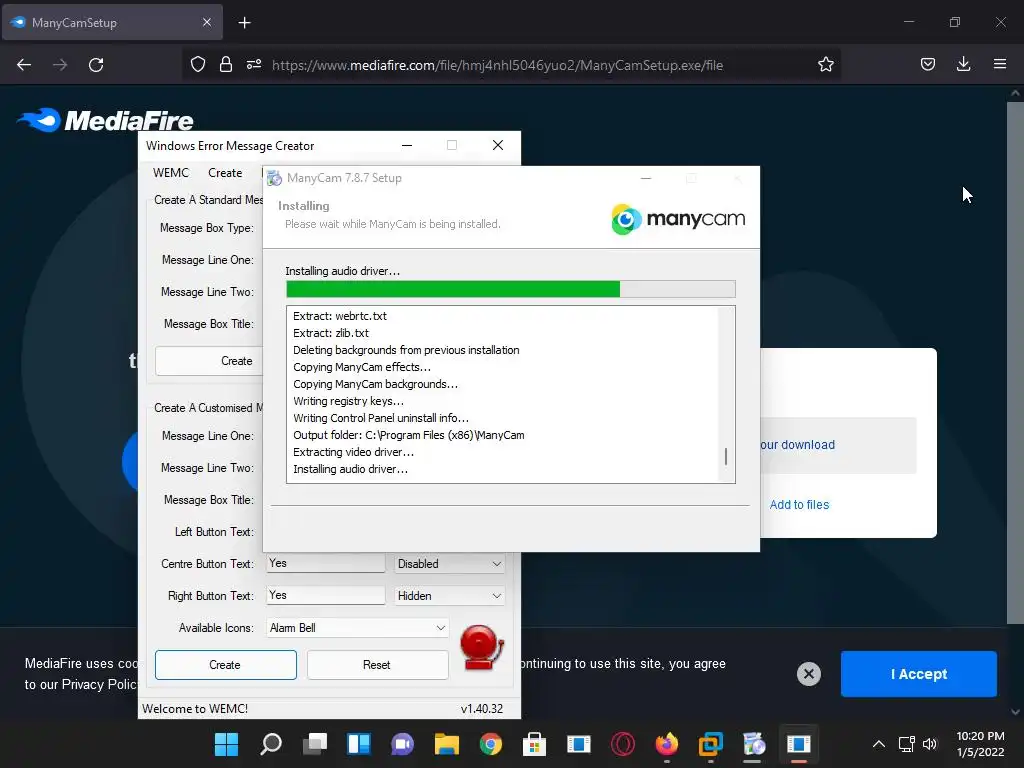This screenshot has height=768, width=1024.
Task: Switch to ManyCam installer taskbar icon
Action: pyautogui.click(x=754, y=744)
